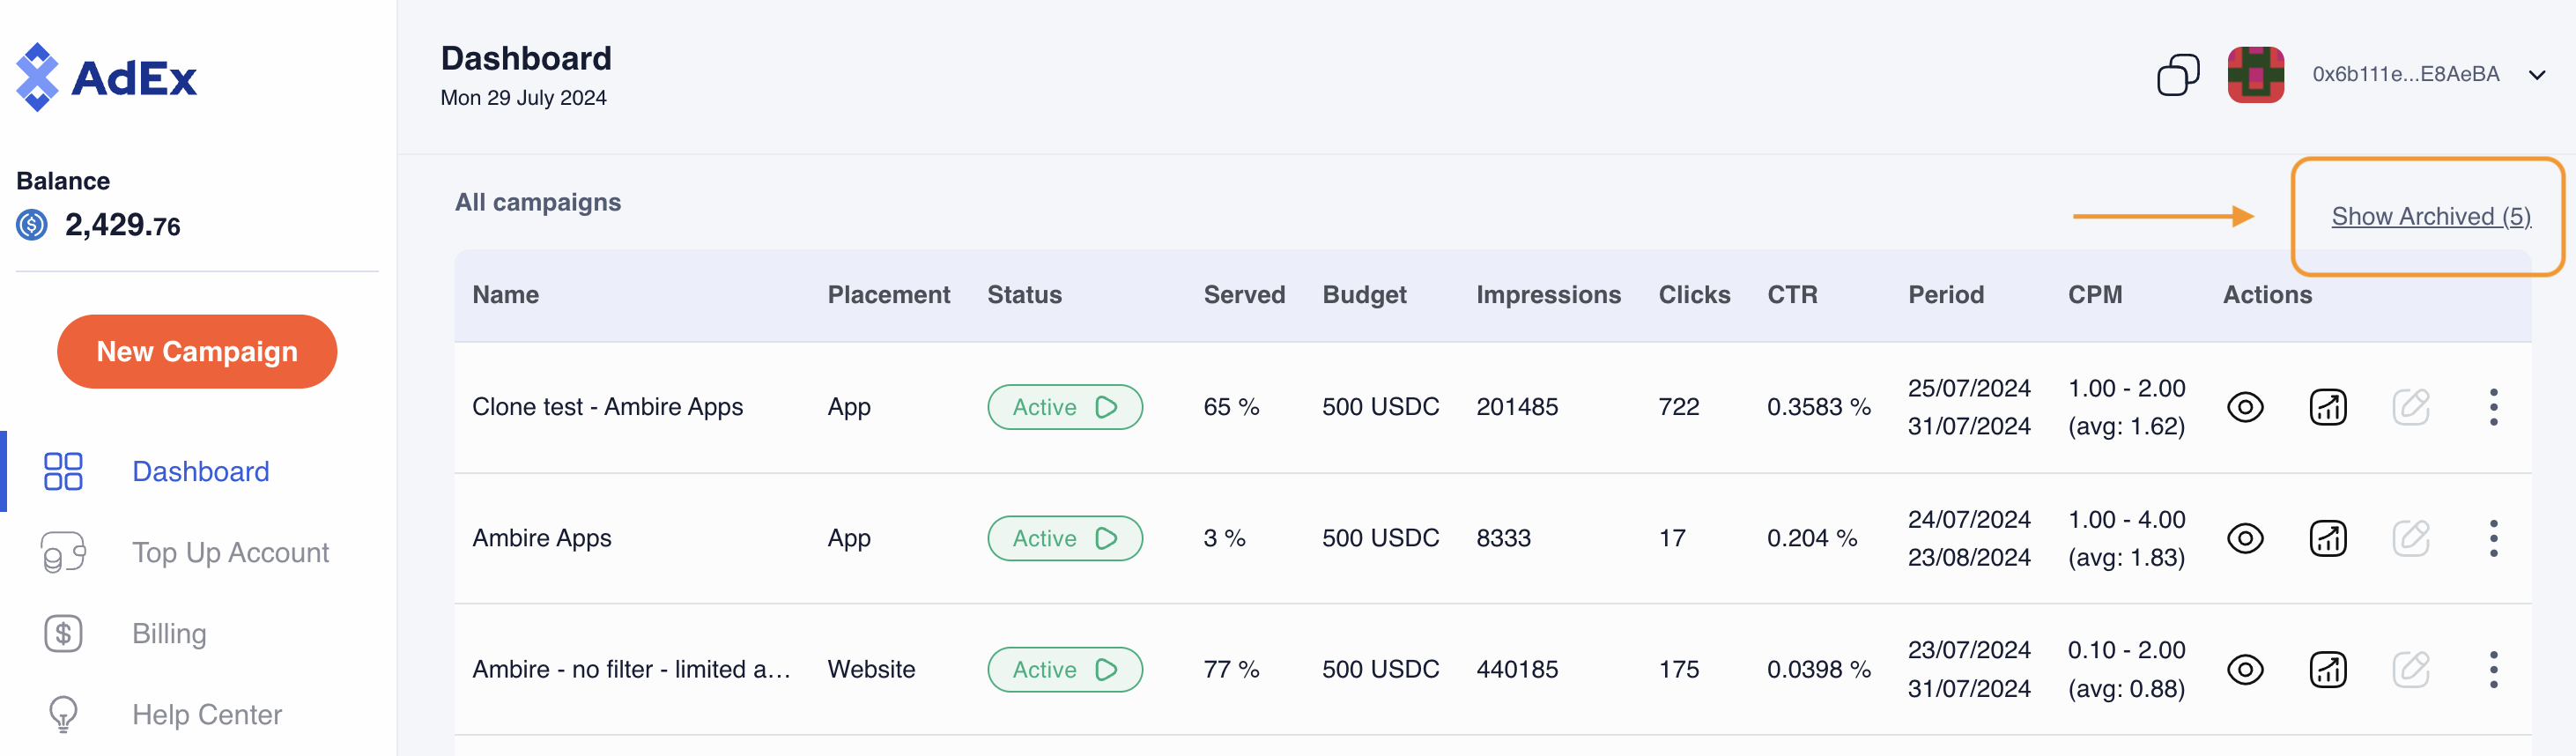Click the Clicks column header
This screenshot has width=2576, height=756.
point(1694,295)
